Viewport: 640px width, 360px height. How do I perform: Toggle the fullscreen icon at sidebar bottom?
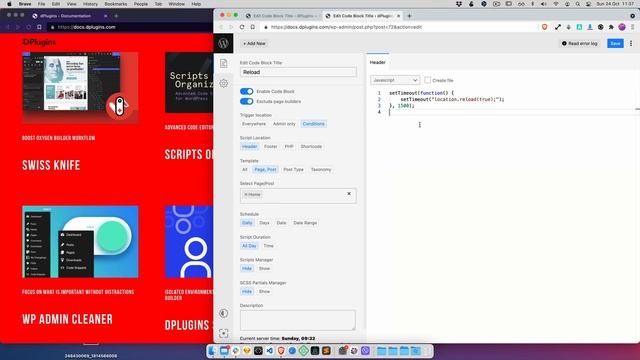pyautogui.click(x=223, y=333)
